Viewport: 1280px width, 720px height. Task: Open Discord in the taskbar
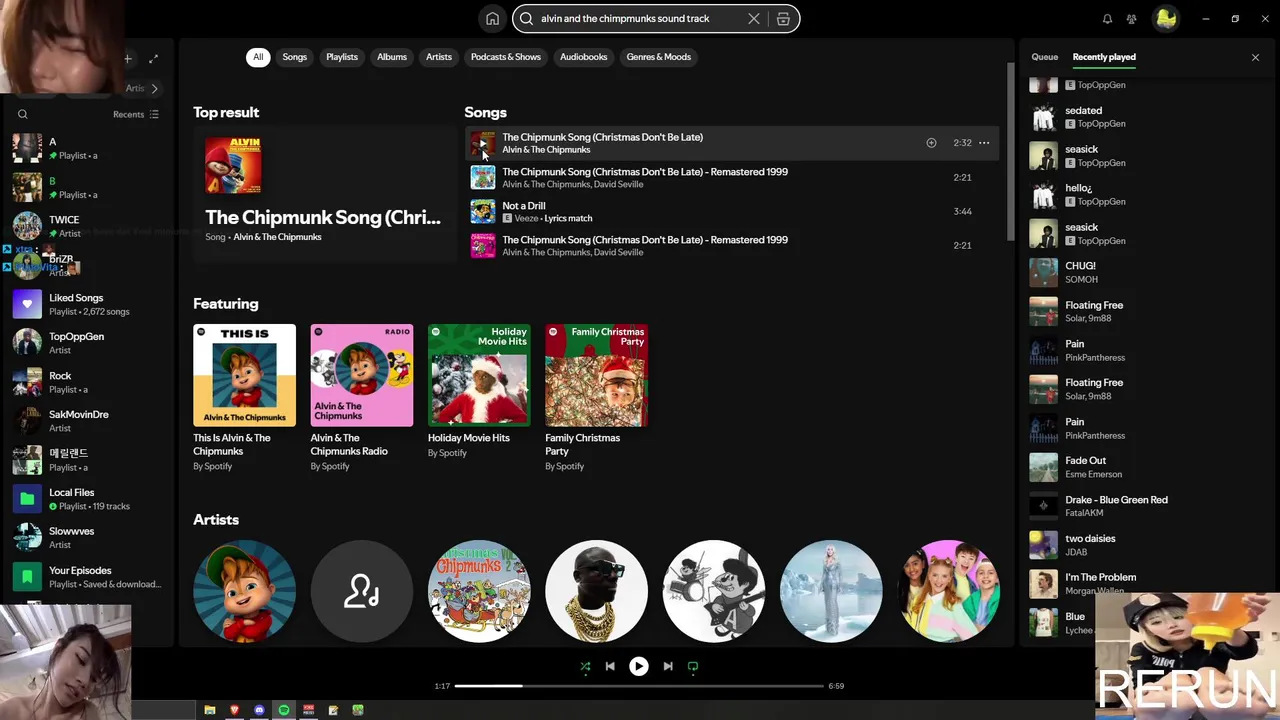click(259, 710)
